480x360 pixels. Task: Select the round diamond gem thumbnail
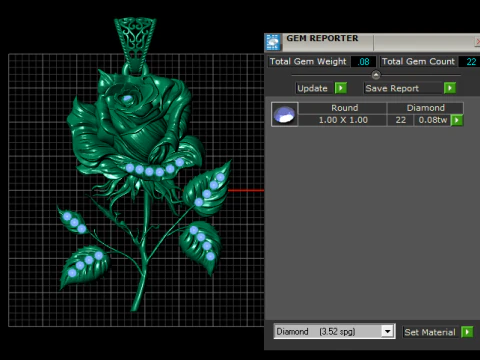point(284,114)
